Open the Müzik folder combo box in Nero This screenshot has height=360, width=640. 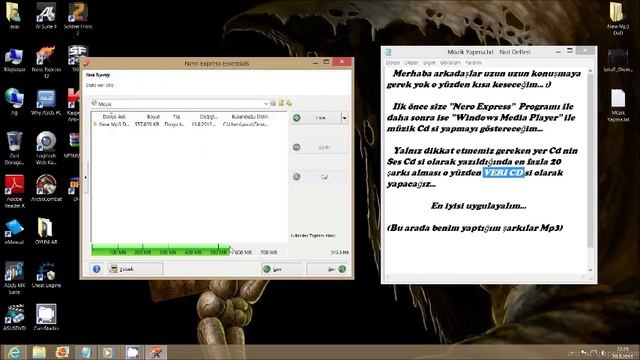(x=180, y=104)
